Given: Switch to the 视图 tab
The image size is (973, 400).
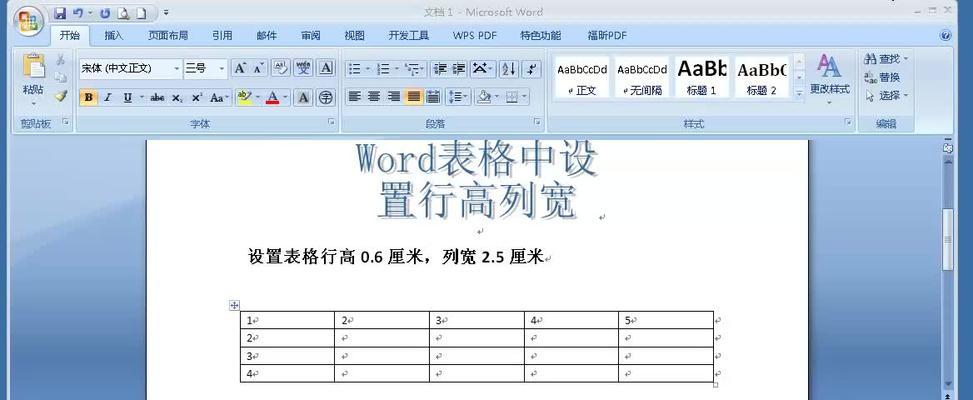Looking at the screenshot, I should (354, 35).
